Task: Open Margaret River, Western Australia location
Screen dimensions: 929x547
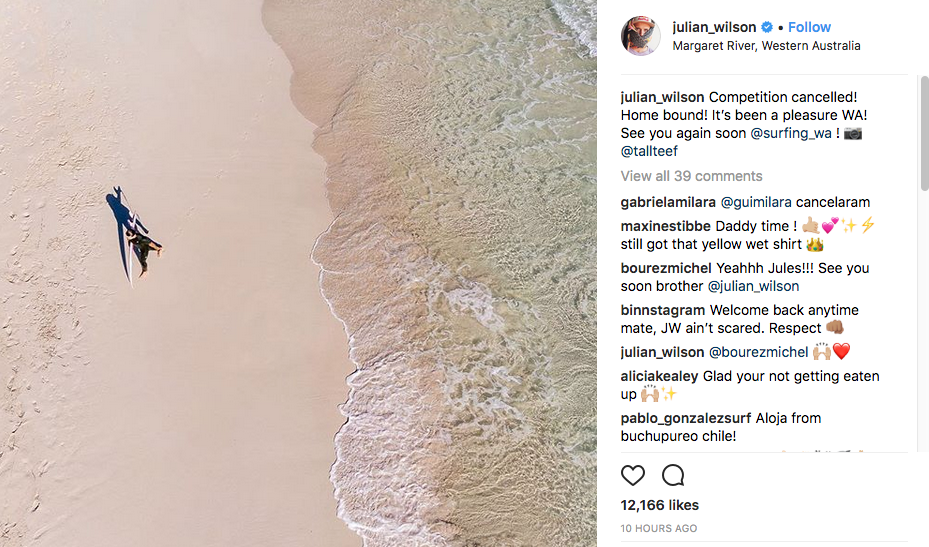Action: pyautogui.click(x=766, y=46)
